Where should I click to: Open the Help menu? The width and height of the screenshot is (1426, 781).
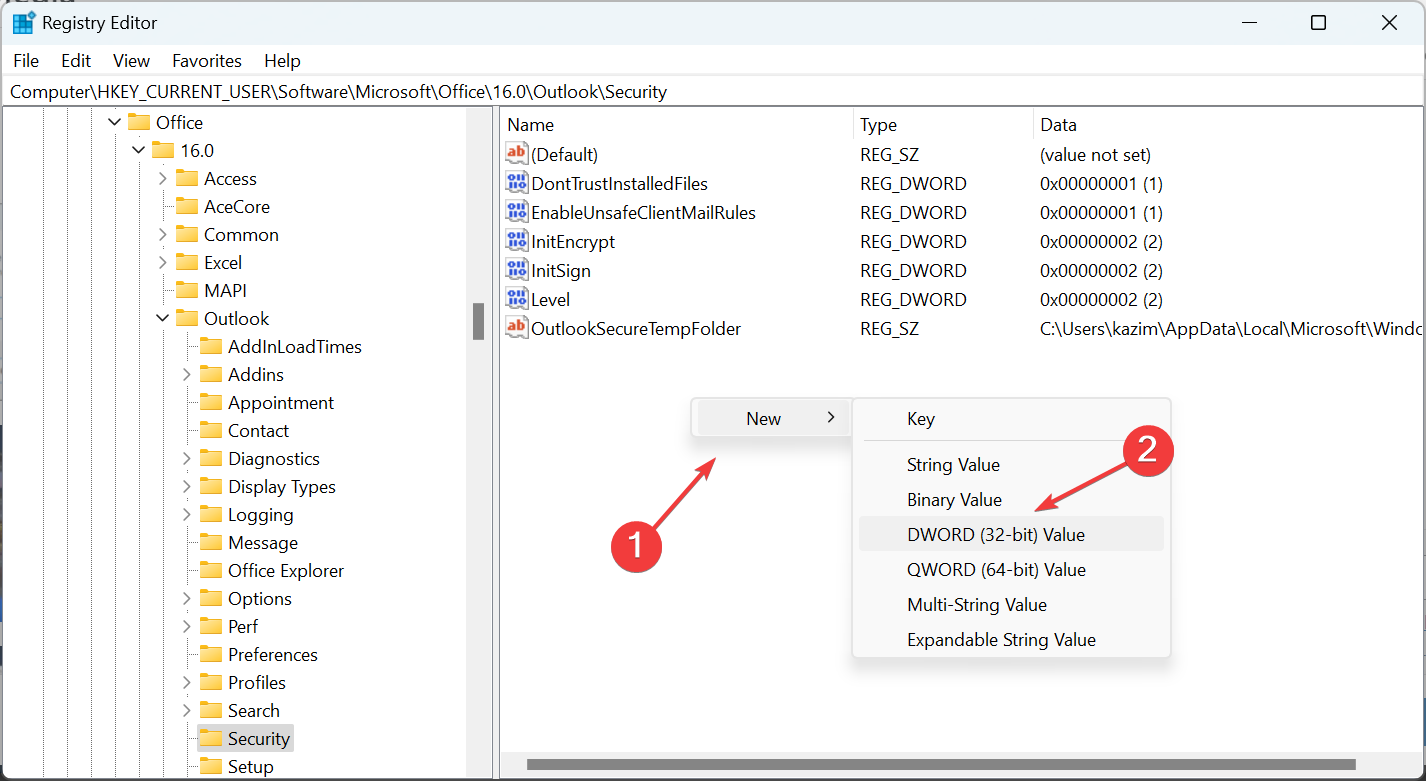click(282, 61)
